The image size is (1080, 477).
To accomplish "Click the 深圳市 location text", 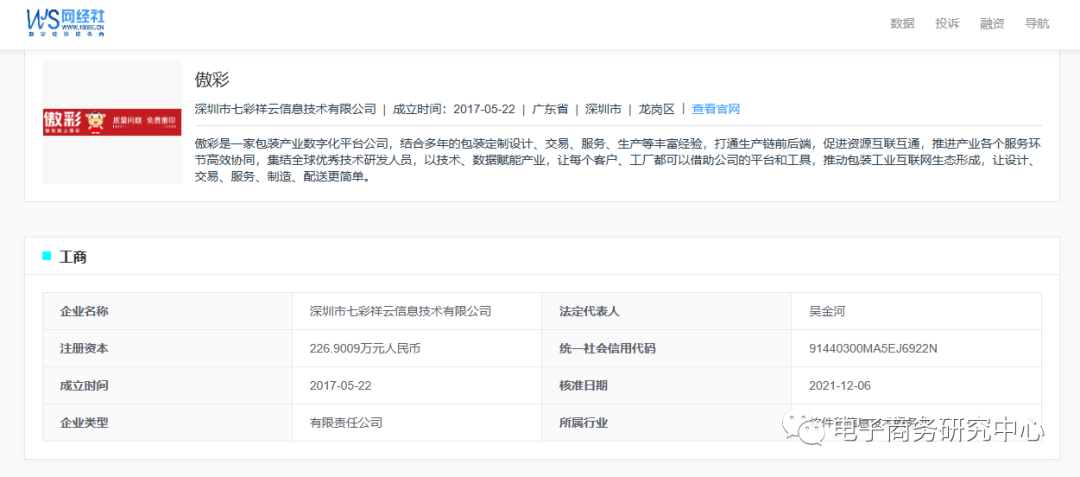I will pos(603,109).
